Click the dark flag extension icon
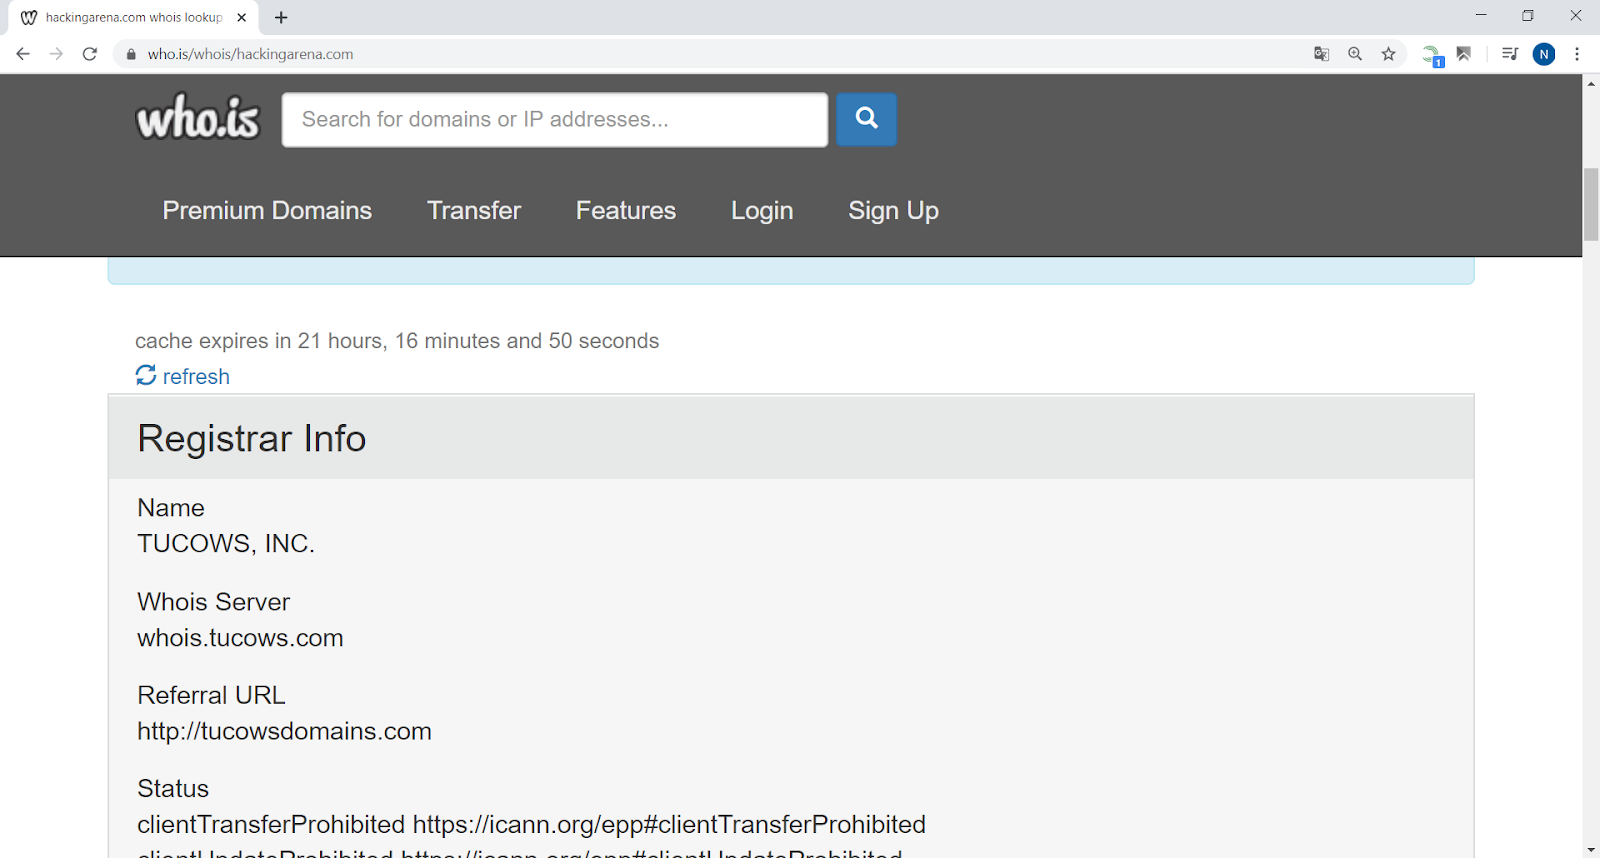 click(1464, 54)
